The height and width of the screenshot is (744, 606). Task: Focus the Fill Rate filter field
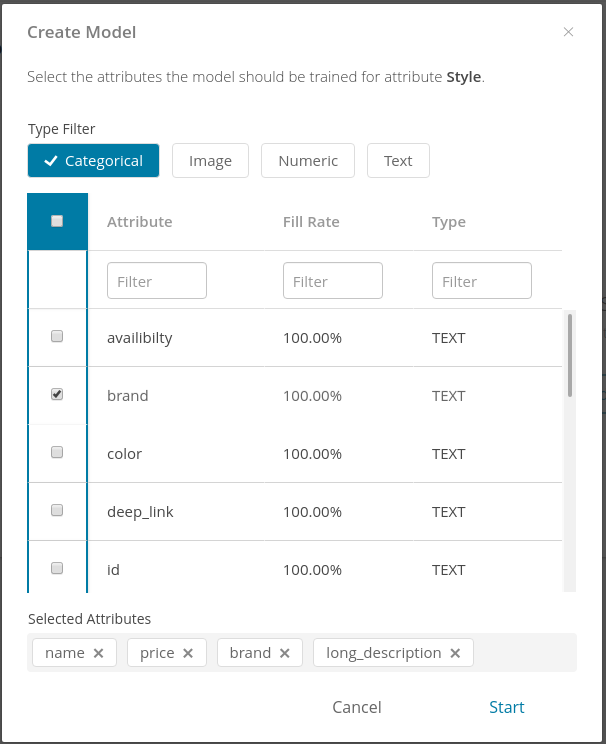tap(333, 281)
